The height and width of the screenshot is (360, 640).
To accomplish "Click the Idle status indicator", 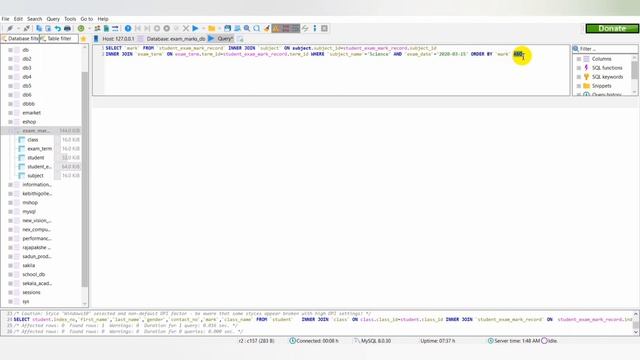I will coord(549,341).
